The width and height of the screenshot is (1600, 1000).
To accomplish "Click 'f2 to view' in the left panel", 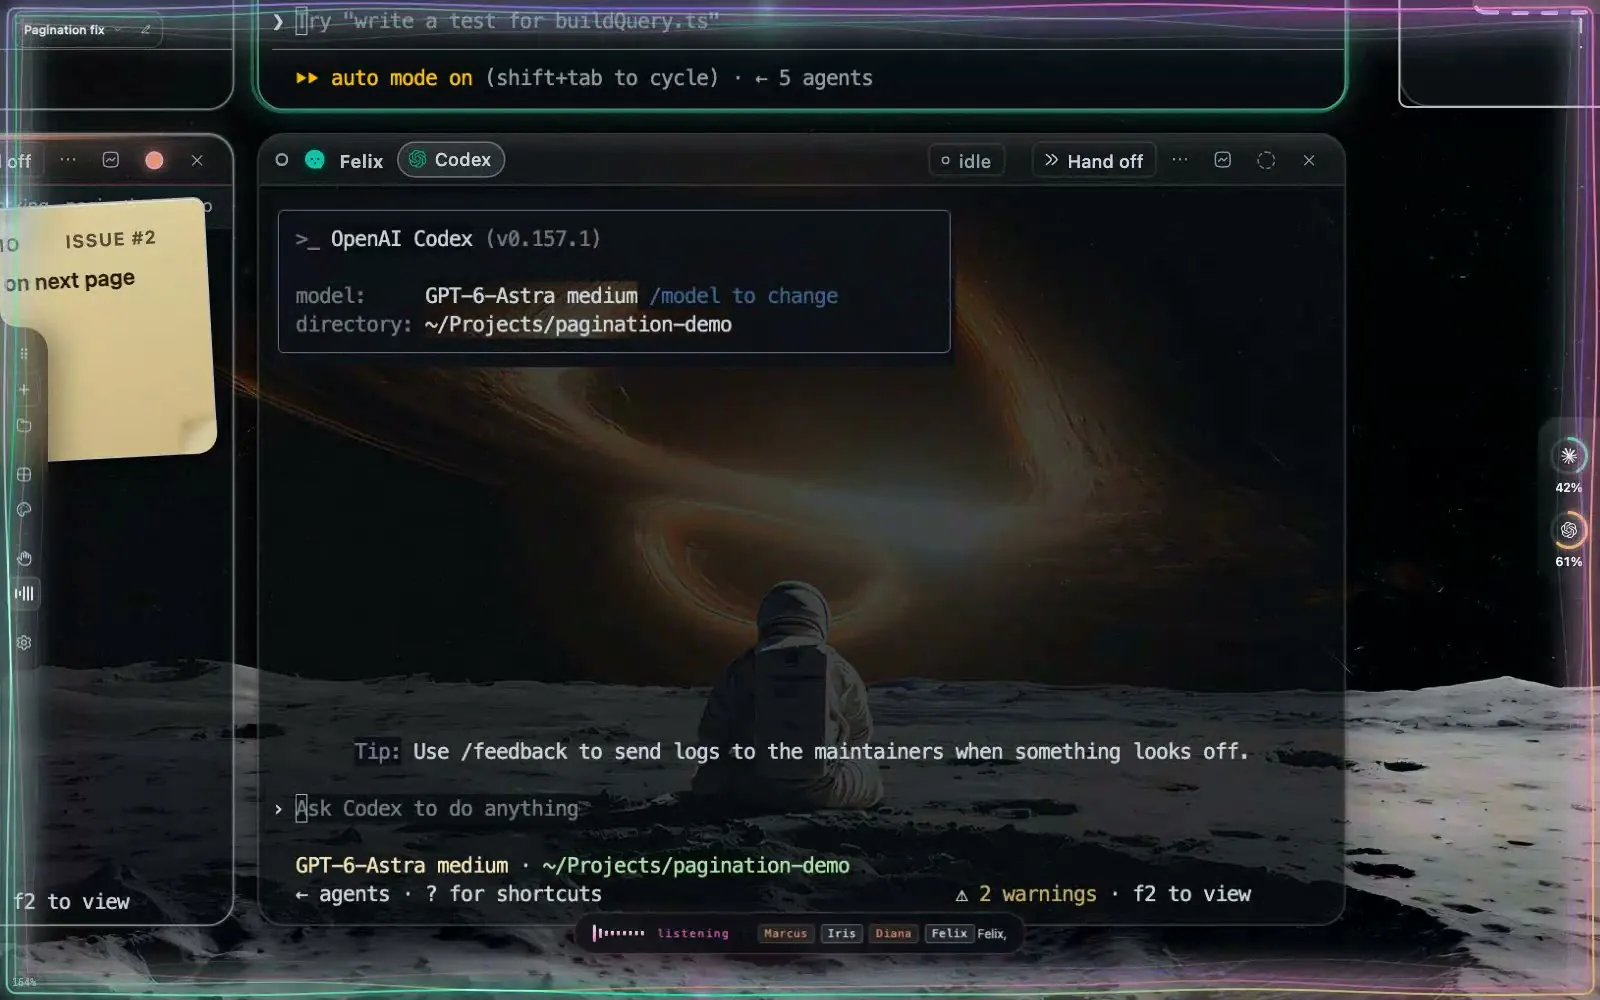I will click(72, 902).
